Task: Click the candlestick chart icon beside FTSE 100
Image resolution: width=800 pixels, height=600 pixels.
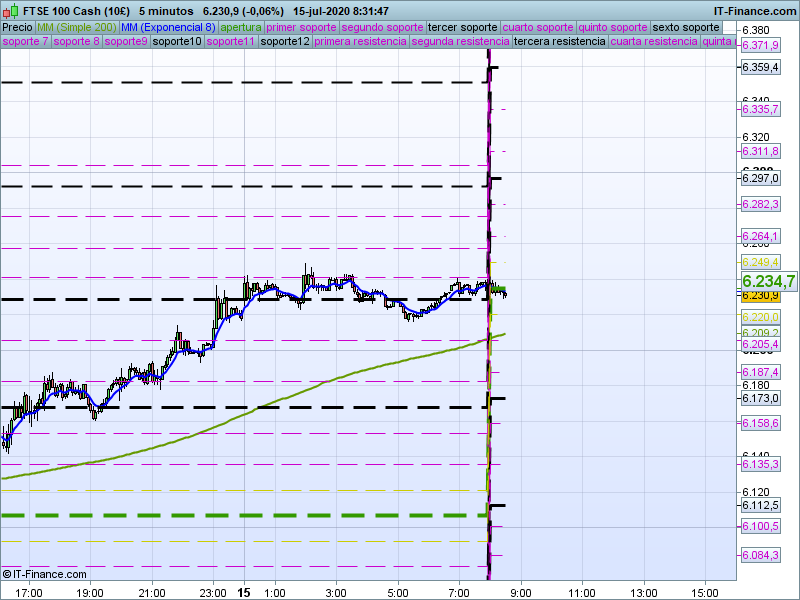Action: tap(11, 11)
